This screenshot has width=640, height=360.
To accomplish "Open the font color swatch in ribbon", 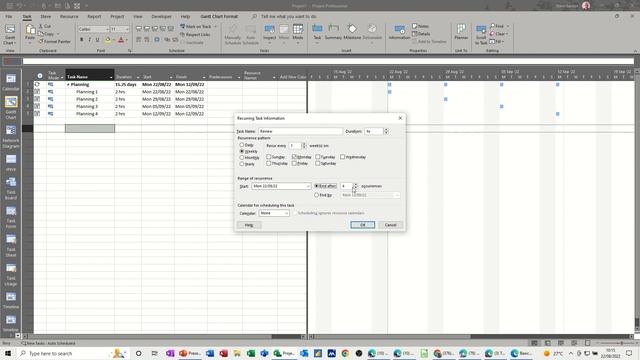I will pyautogui.click(x=121, y=40).
